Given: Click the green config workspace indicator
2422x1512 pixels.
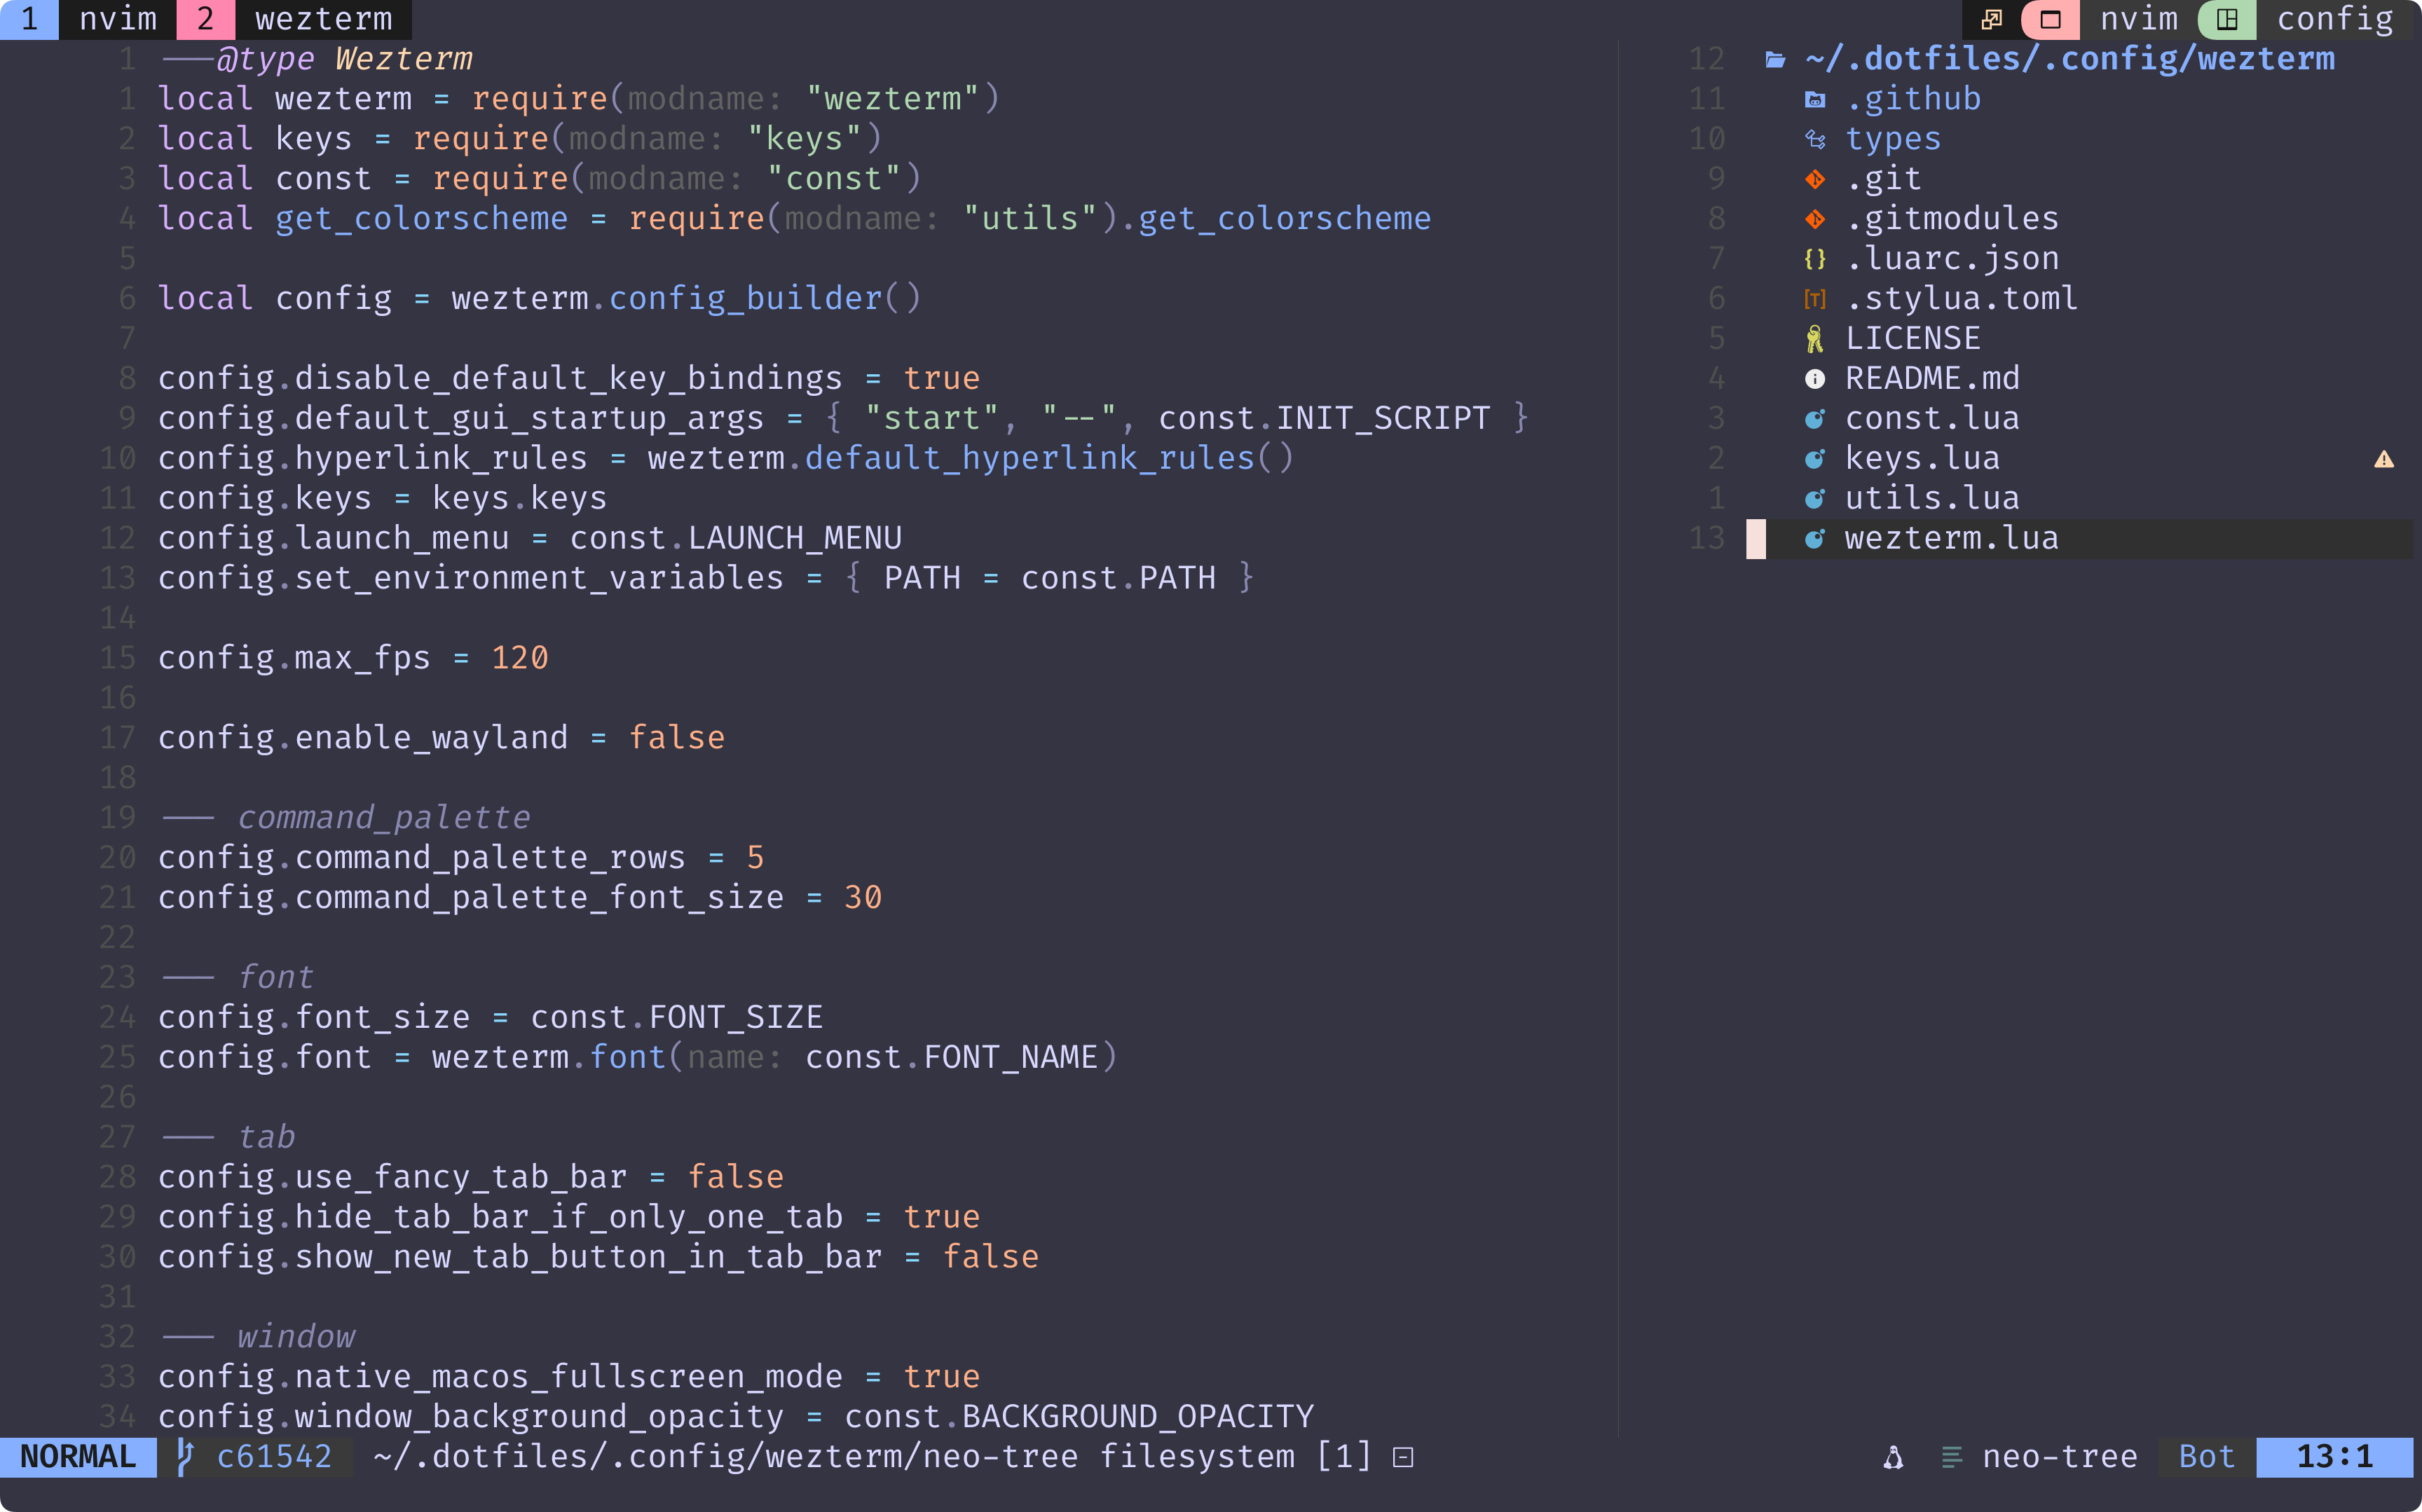Looking at the screenshot, I should pyautogui.click(x=2227, y=19).
